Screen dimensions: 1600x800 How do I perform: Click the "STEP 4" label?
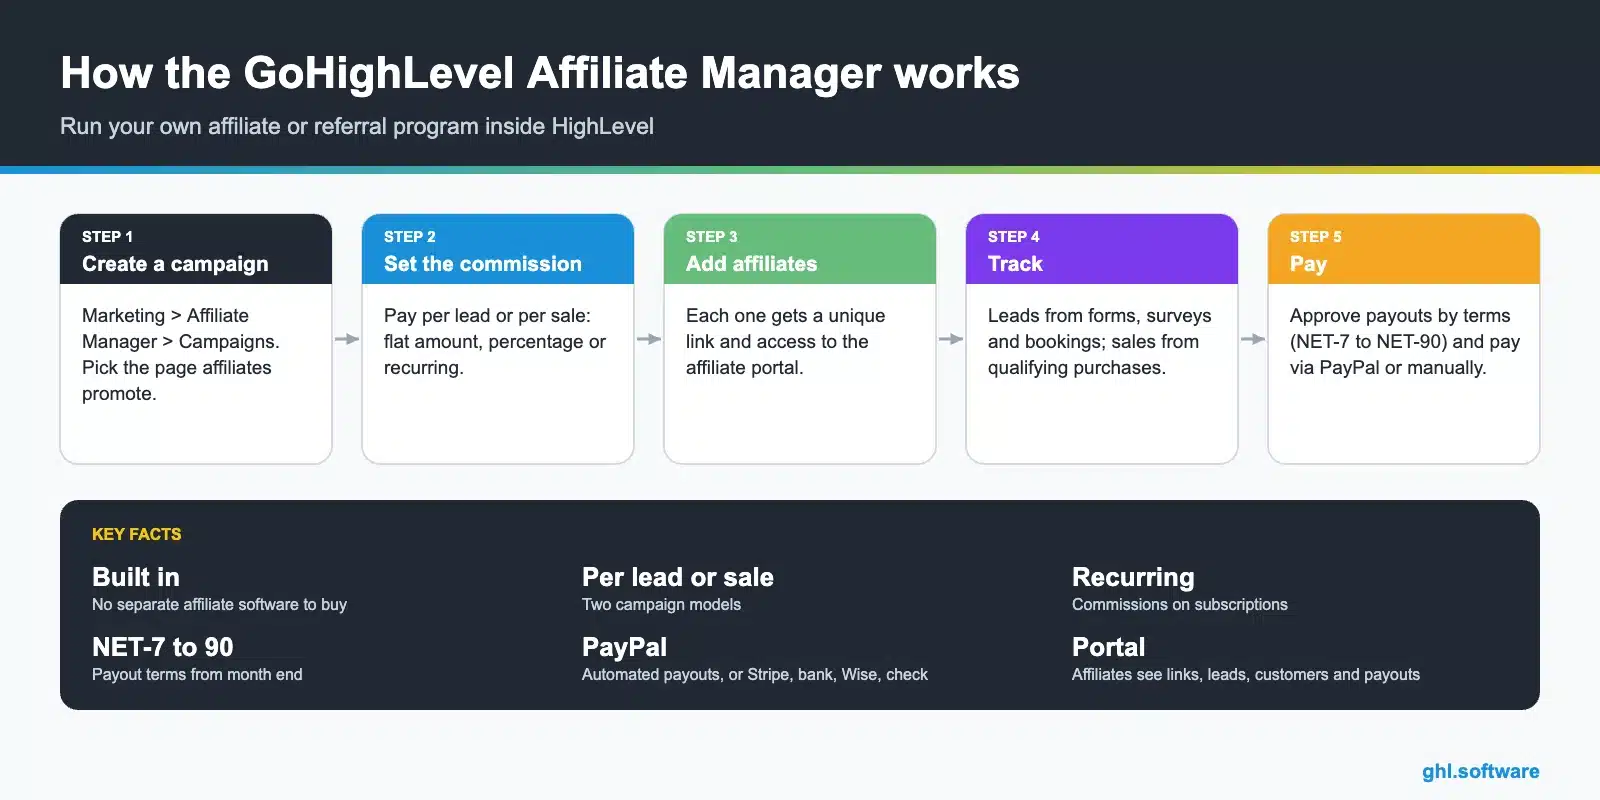[x=1014, y=237]
